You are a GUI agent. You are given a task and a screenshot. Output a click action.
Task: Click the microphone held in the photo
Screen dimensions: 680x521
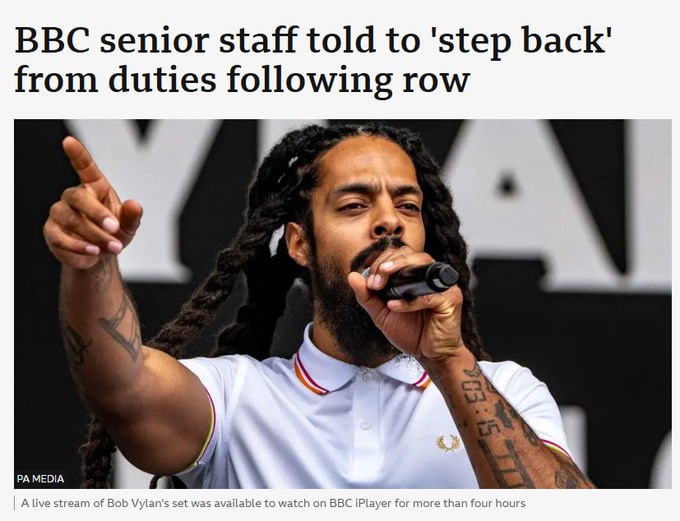[414, 281]
